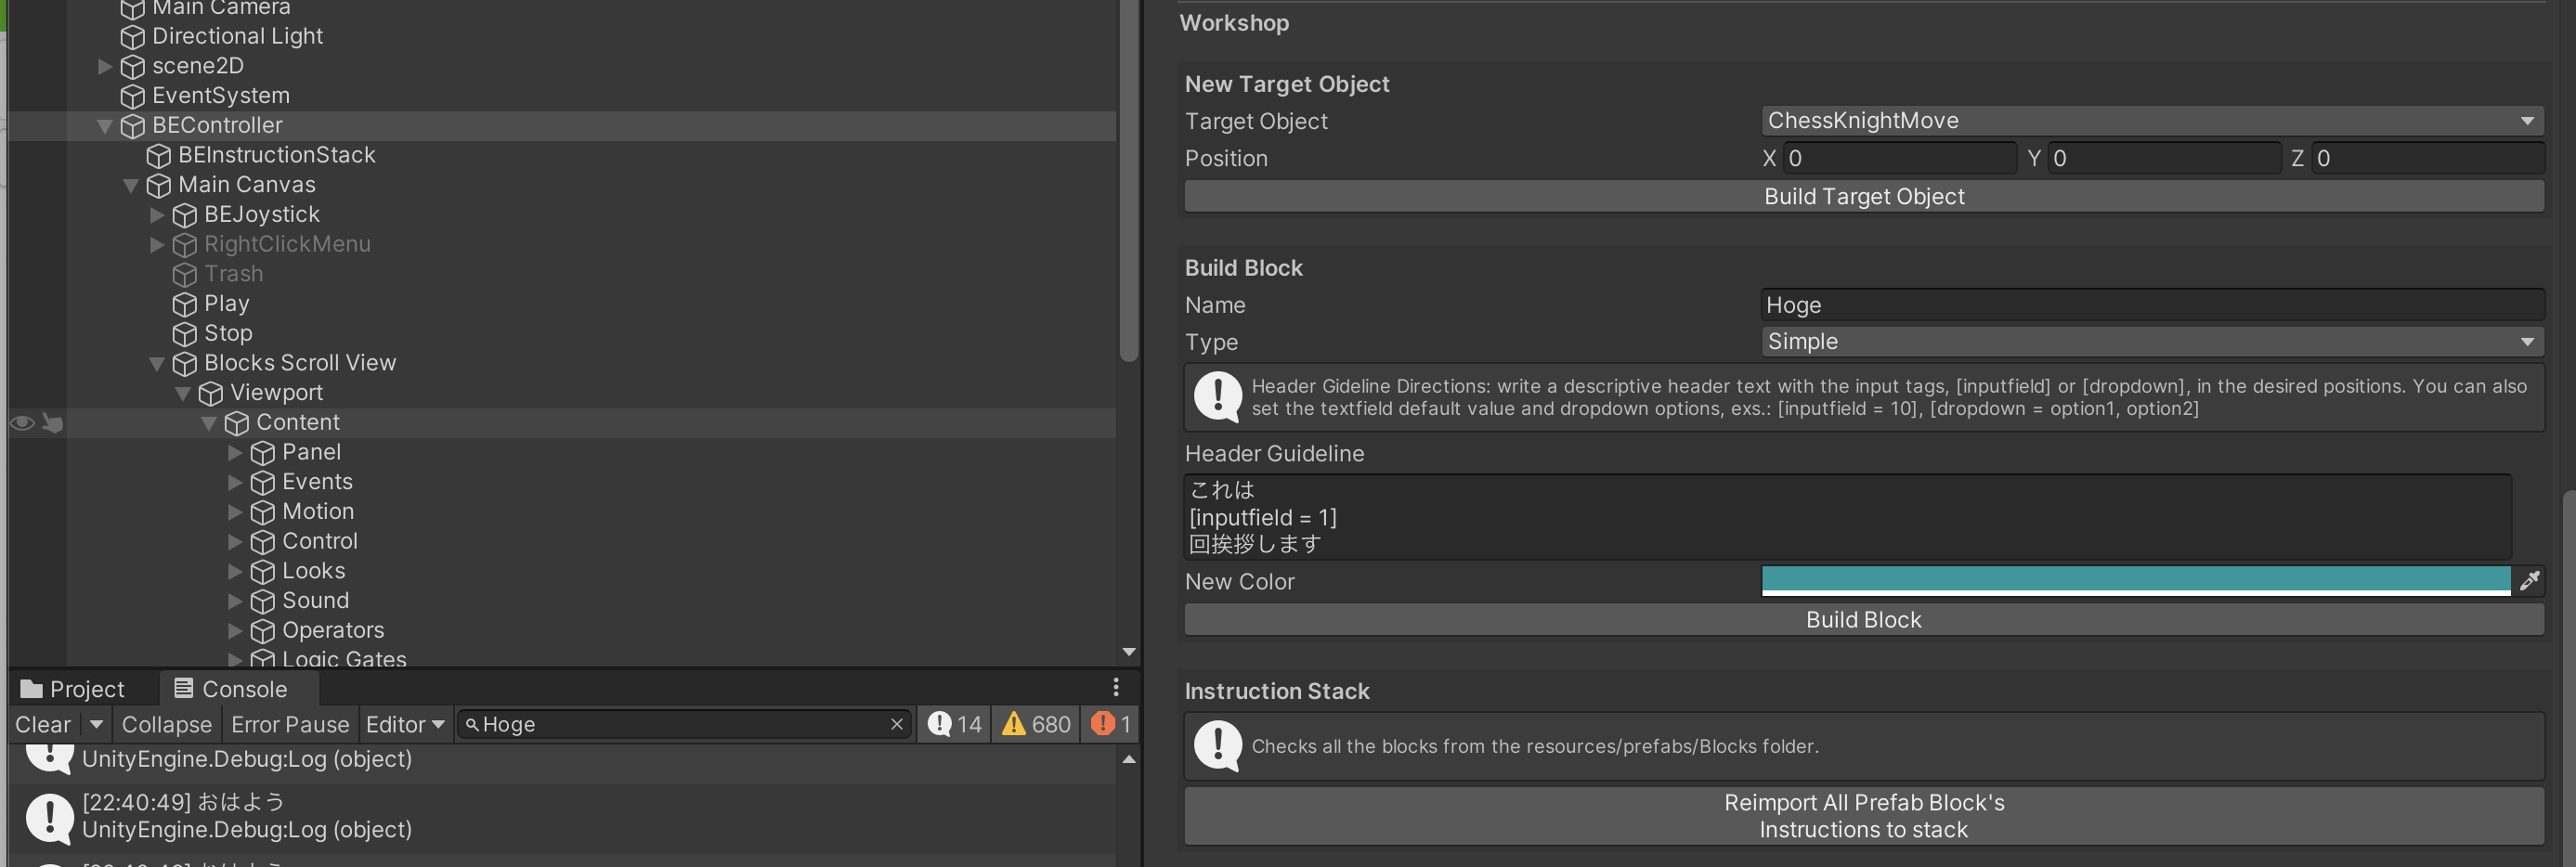The width and height of the screenshot is (2576, 867).
Task: Click the BEController cube icon
Action: 132,126
